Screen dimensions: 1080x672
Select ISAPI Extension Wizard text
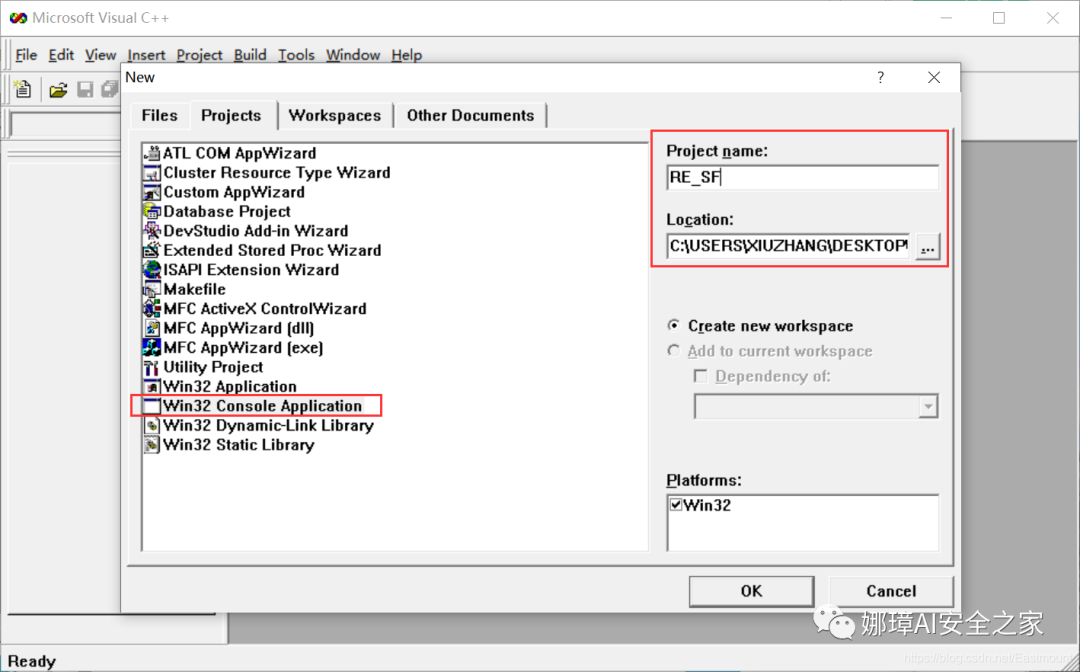(251, 270)
